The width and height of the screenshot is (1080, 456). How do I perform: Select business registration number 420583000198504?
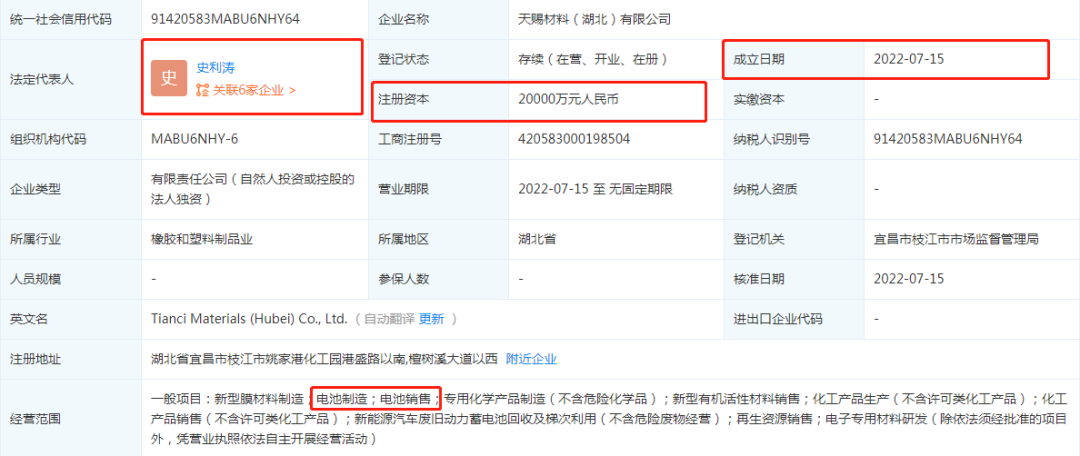click(x=574, y=139)
